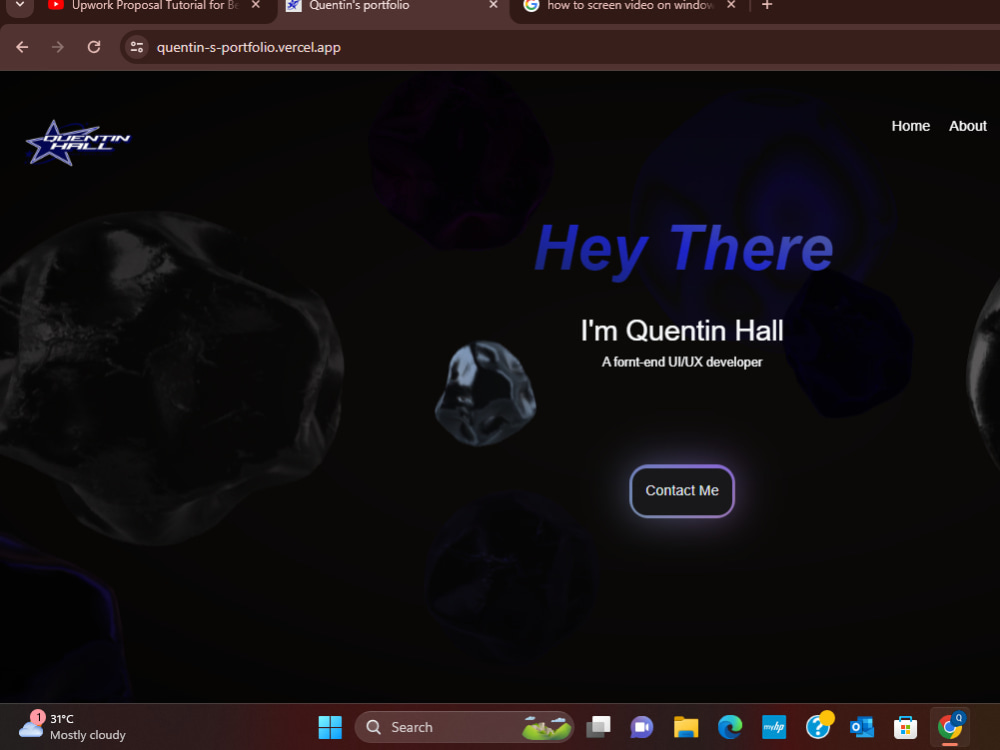Screen dimensions: 1000x750
Task: Close the Google search tab
Action: coord(731,5)
